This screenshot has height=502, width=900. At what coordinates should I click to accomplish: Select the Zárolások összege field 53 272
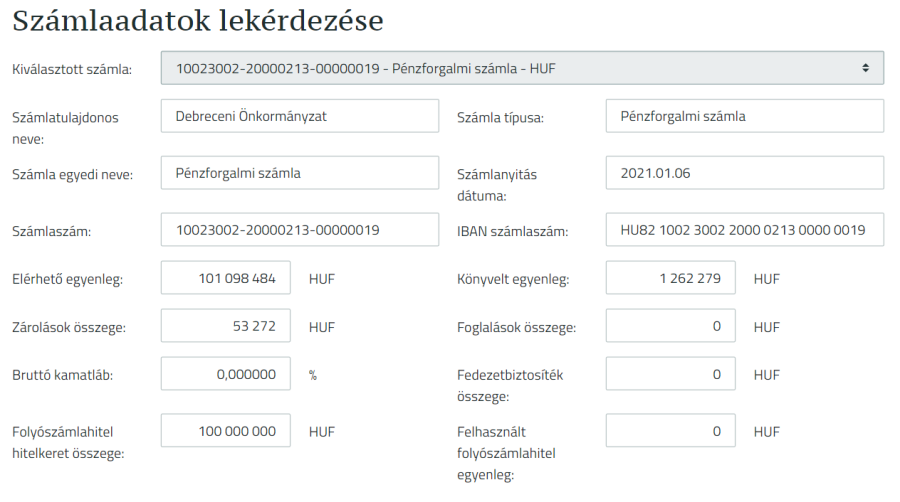click(x=226, y=325)
